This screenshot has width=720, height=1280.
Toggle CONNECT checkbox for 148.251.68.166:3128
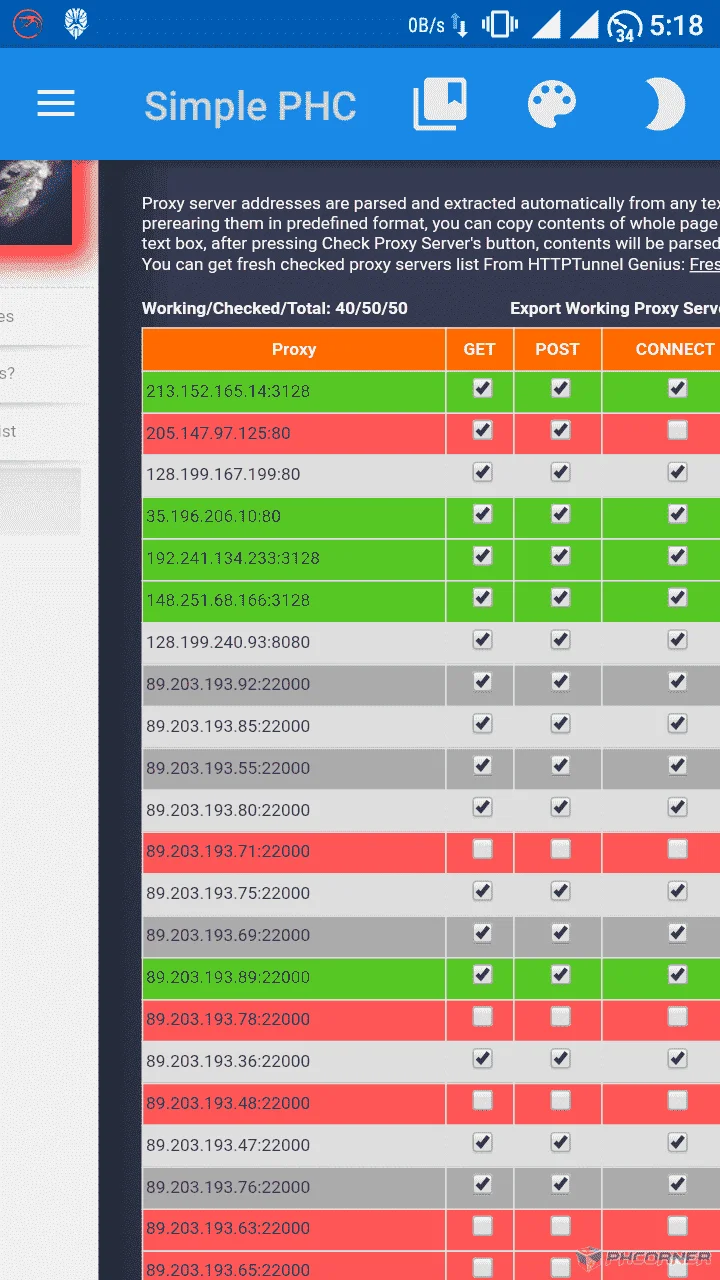(677, 598)
